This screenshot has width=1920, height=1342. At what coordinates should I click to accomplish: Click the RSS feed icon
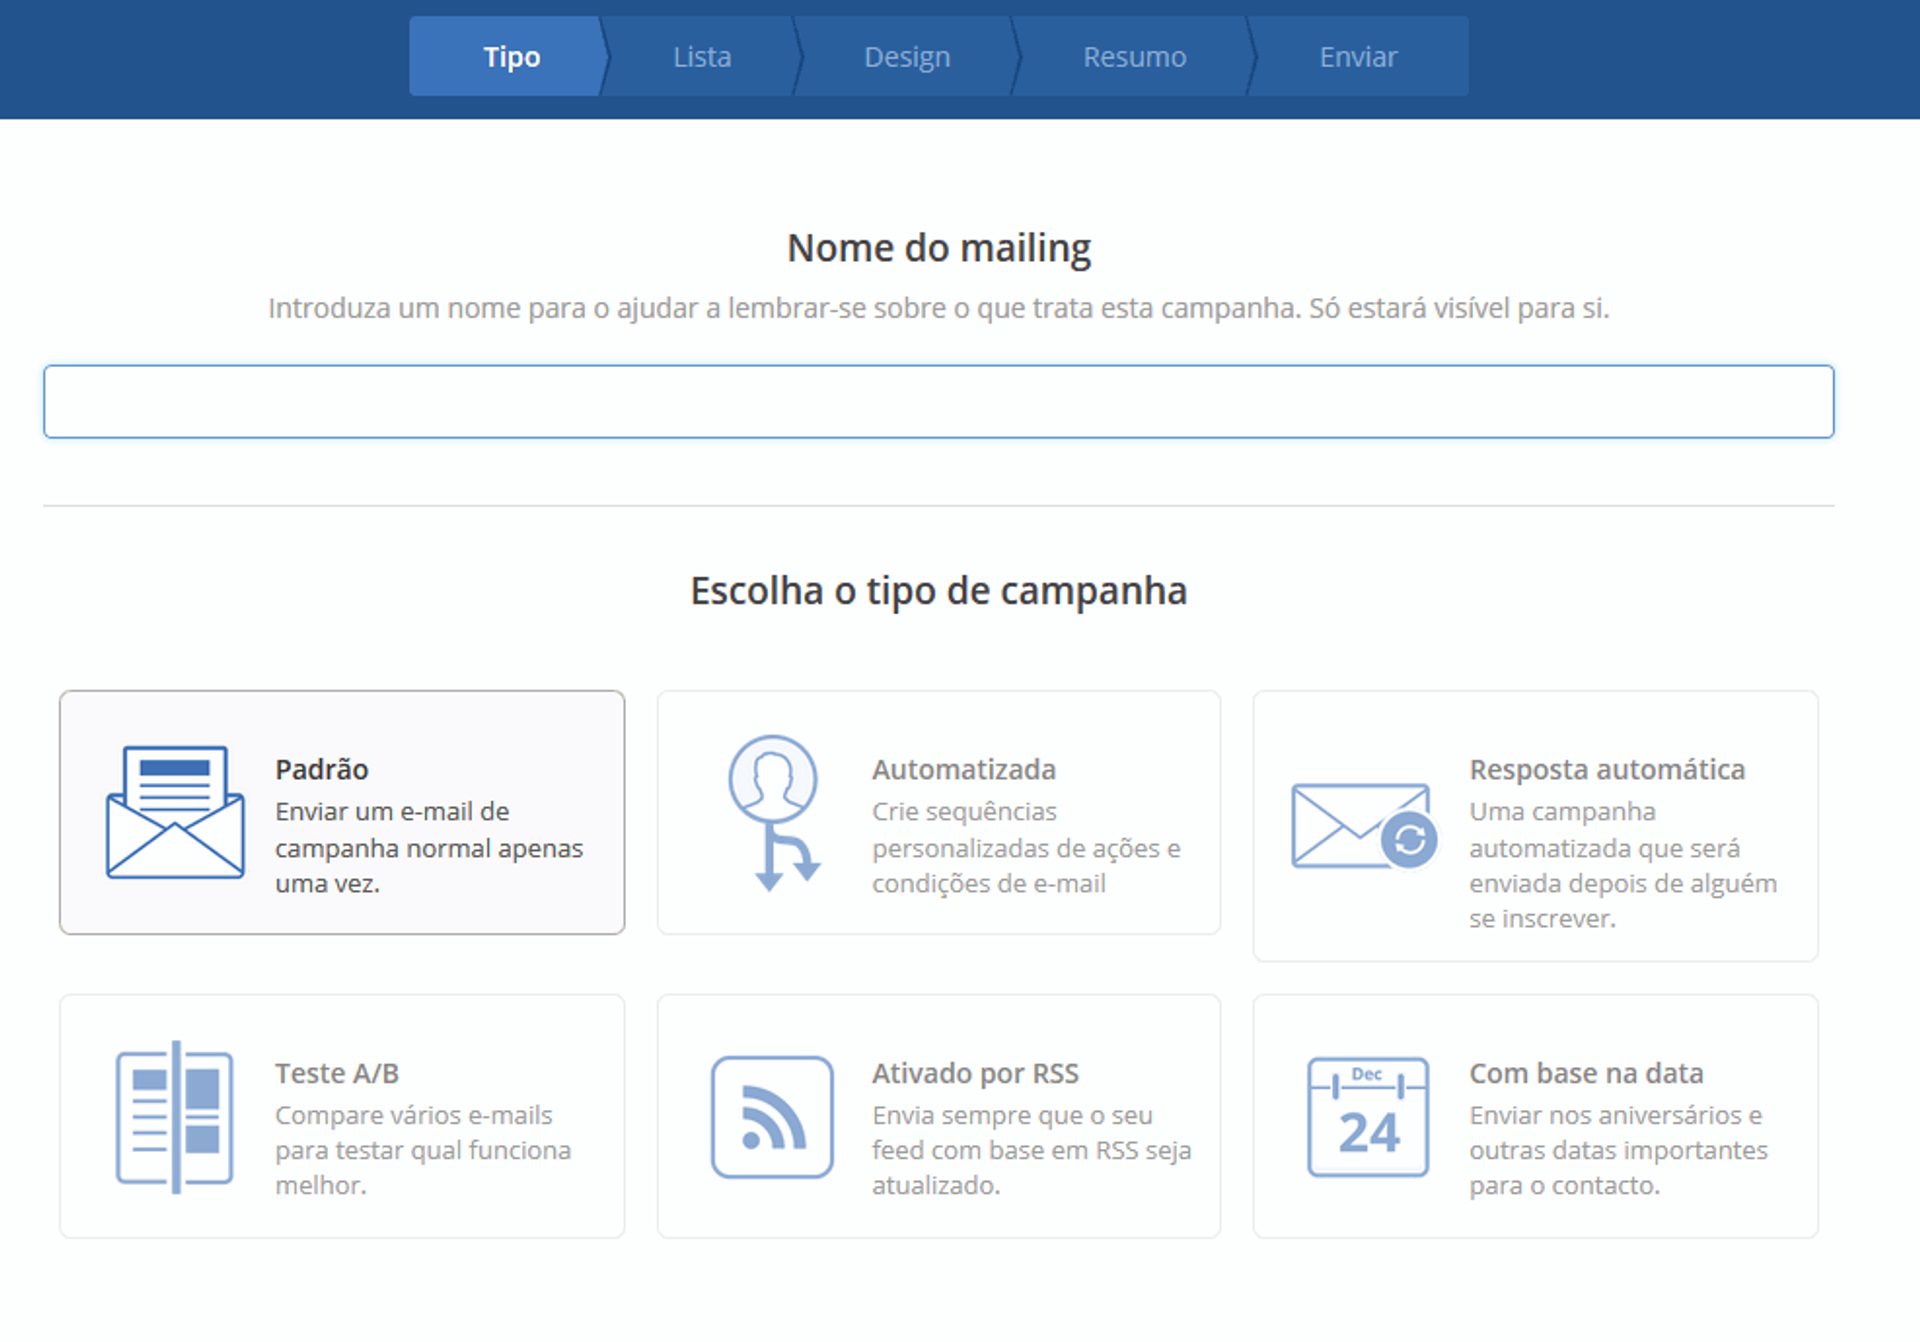tap(772, 1116)
